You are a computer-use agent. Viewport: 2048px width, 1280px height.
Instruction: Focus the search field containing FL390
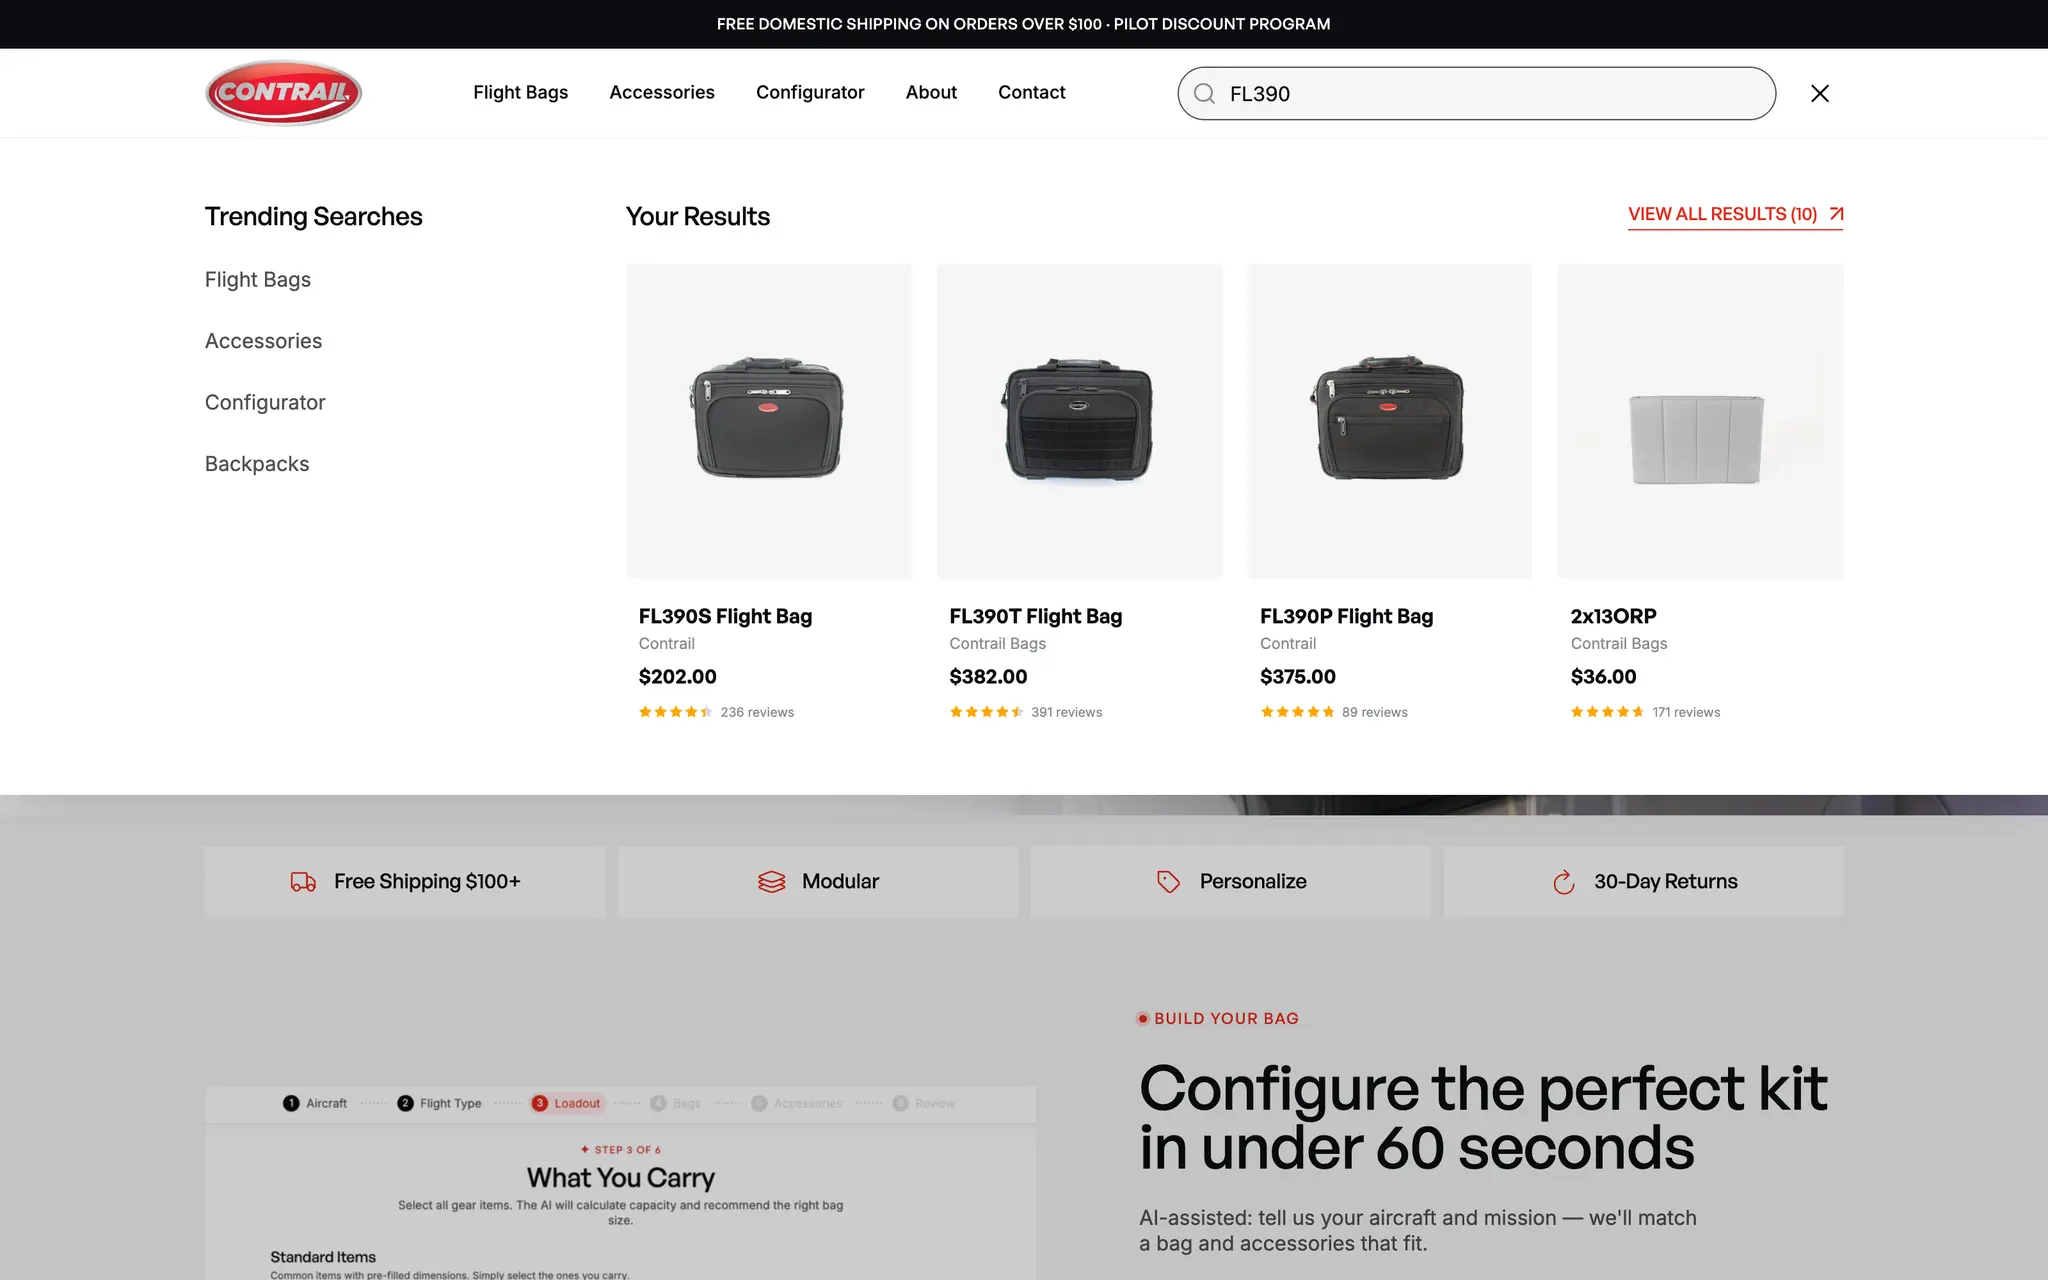(1477, 94)
